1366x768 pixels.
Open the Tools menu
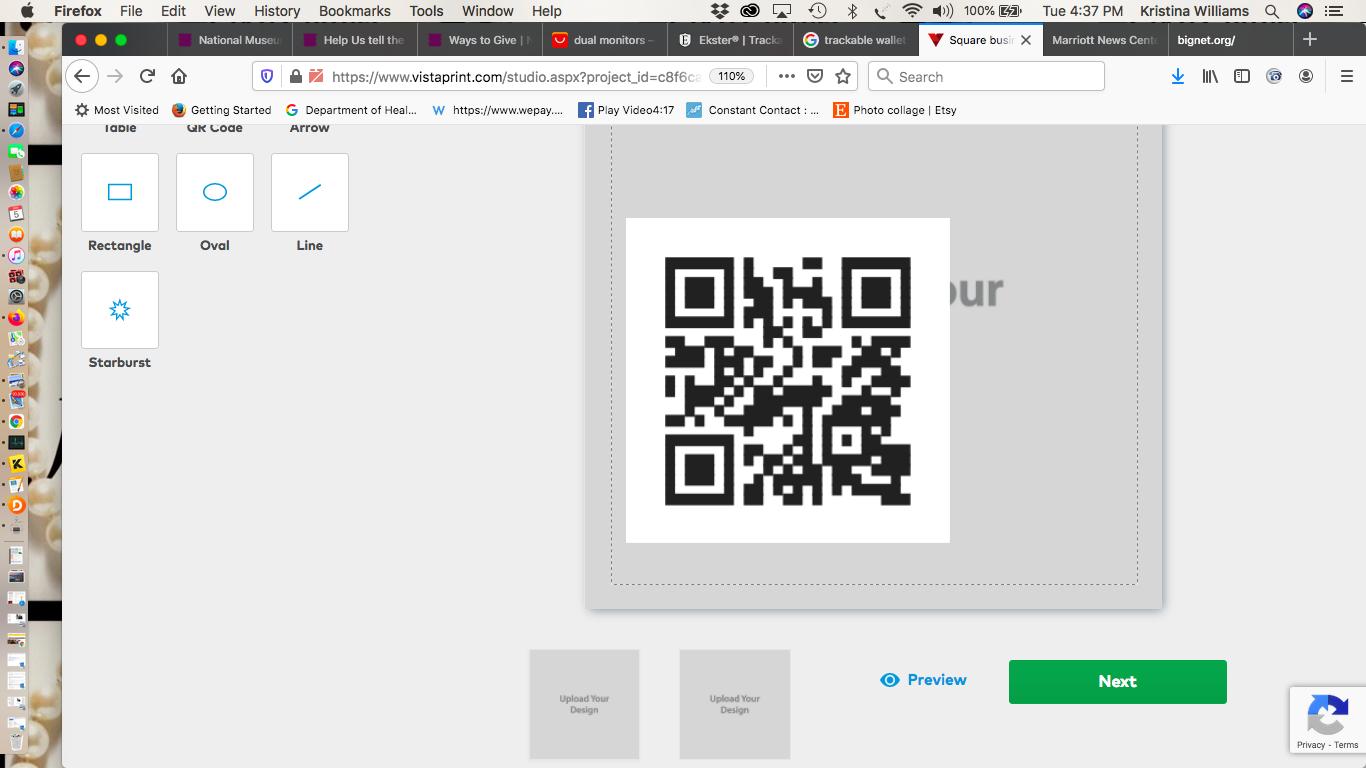[426, 11]
